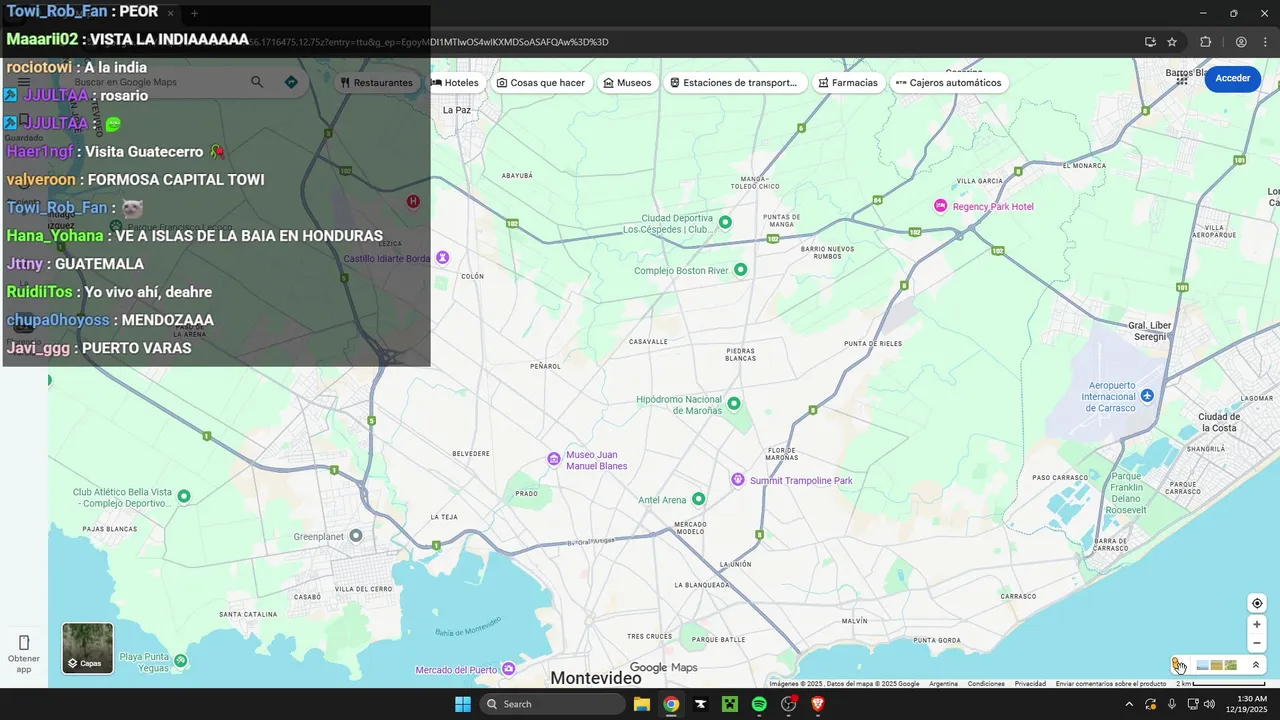Center map on my location
This screenshot has height=720, width=1280.
pyautogui.click(x=1257, y=603)
